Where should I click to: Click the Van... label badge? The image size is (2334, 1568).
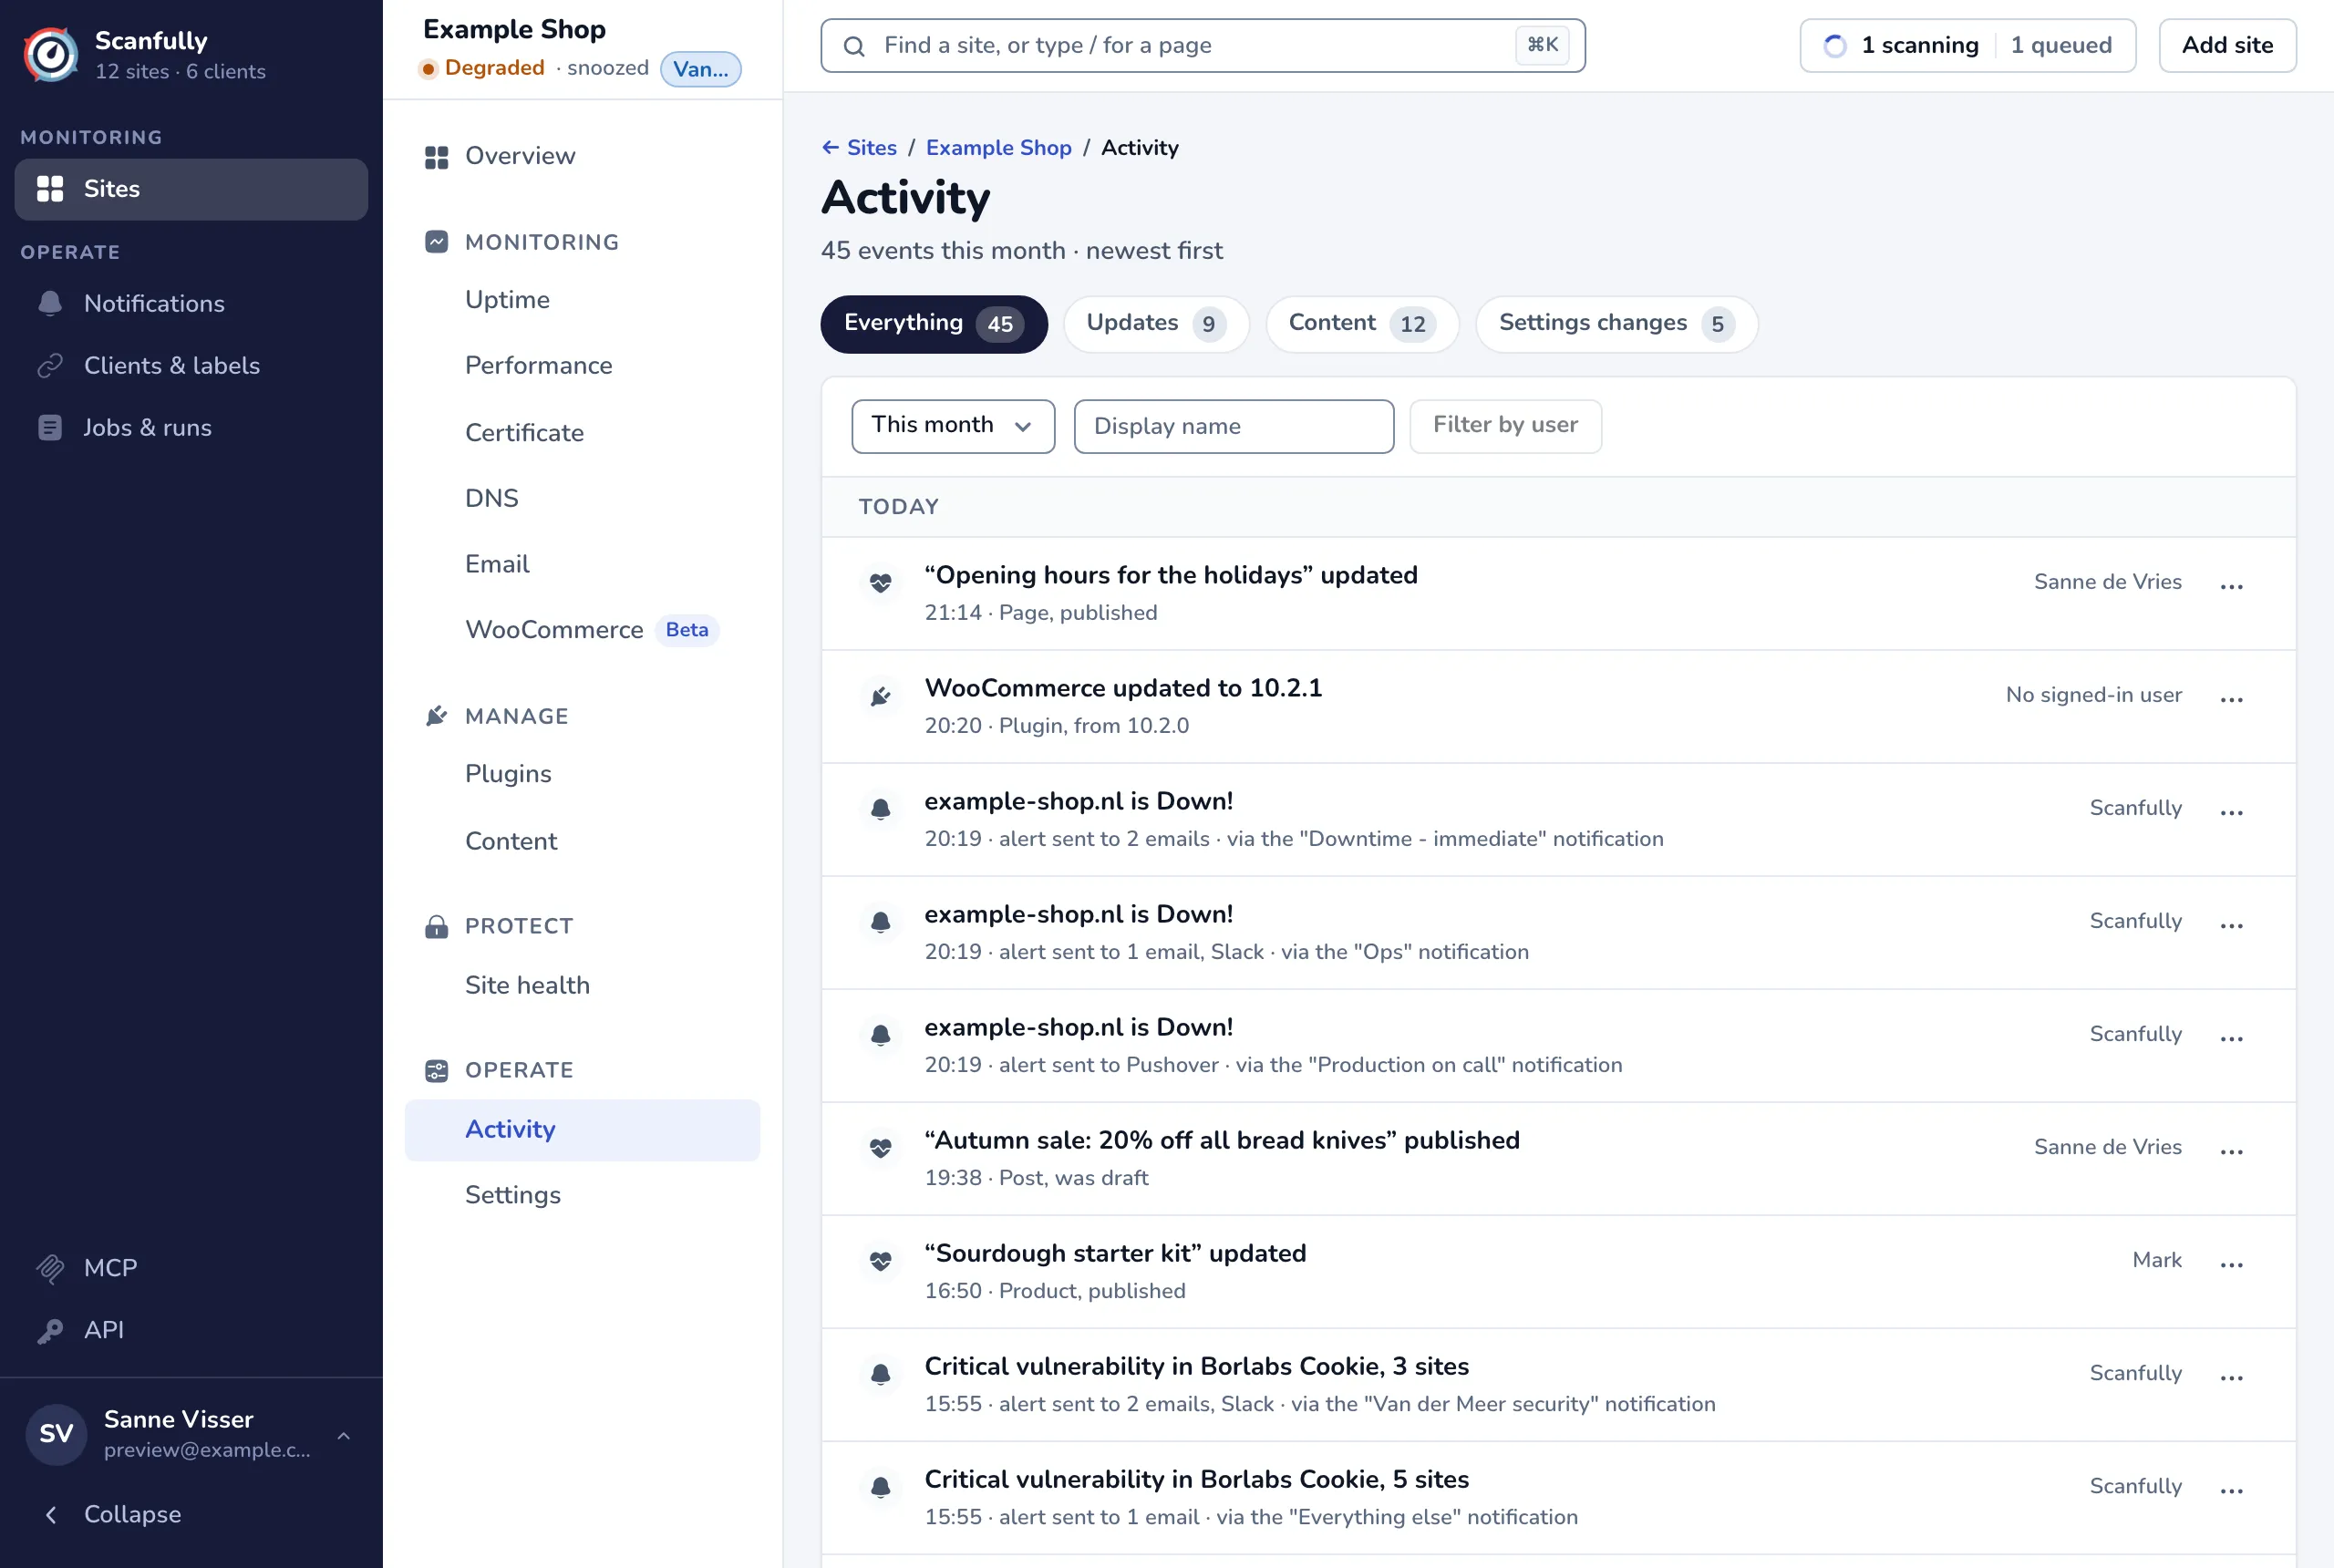(701, 69)
